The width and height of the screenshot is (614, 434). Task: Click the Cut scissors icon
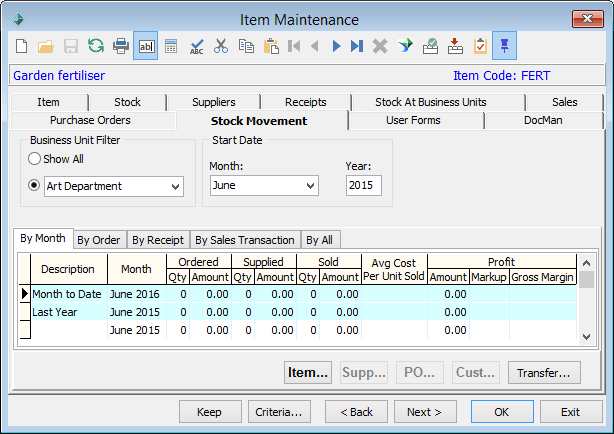point(221,46)
